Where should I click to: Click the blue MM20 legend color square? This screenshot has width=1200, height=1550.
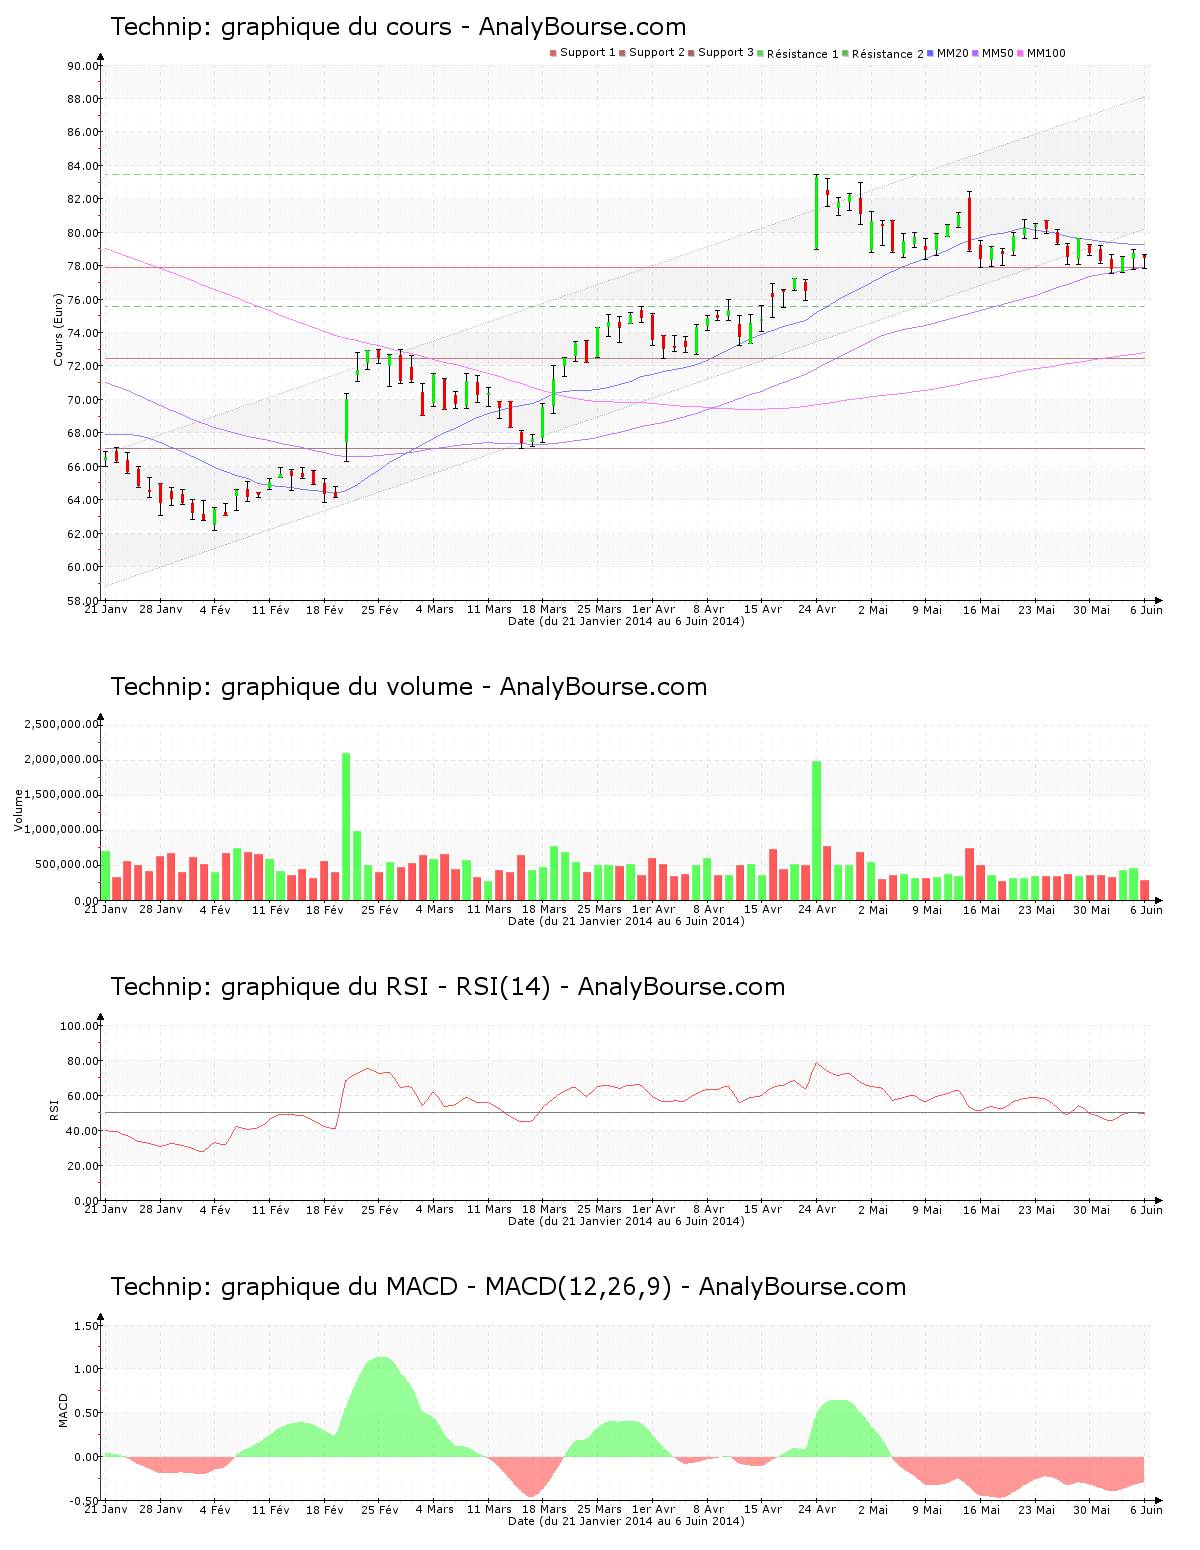coord(931,53)
